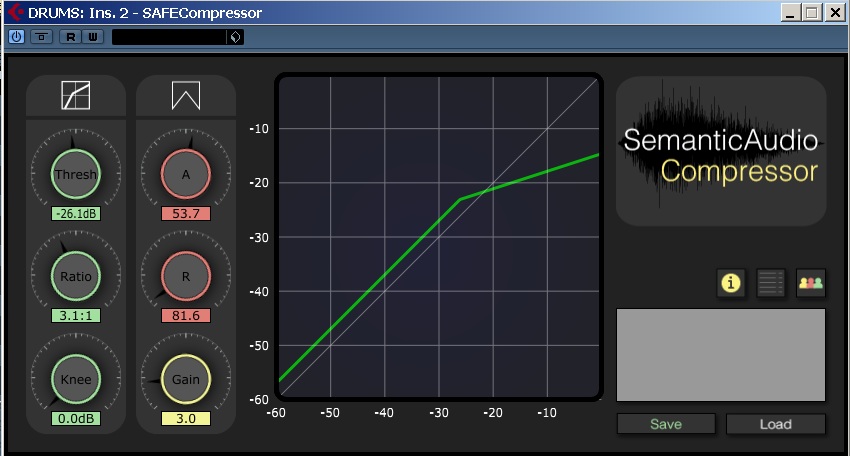This screenshot has height=456, width=850.
Task: Click the Save button
Action: pos(666,424)
